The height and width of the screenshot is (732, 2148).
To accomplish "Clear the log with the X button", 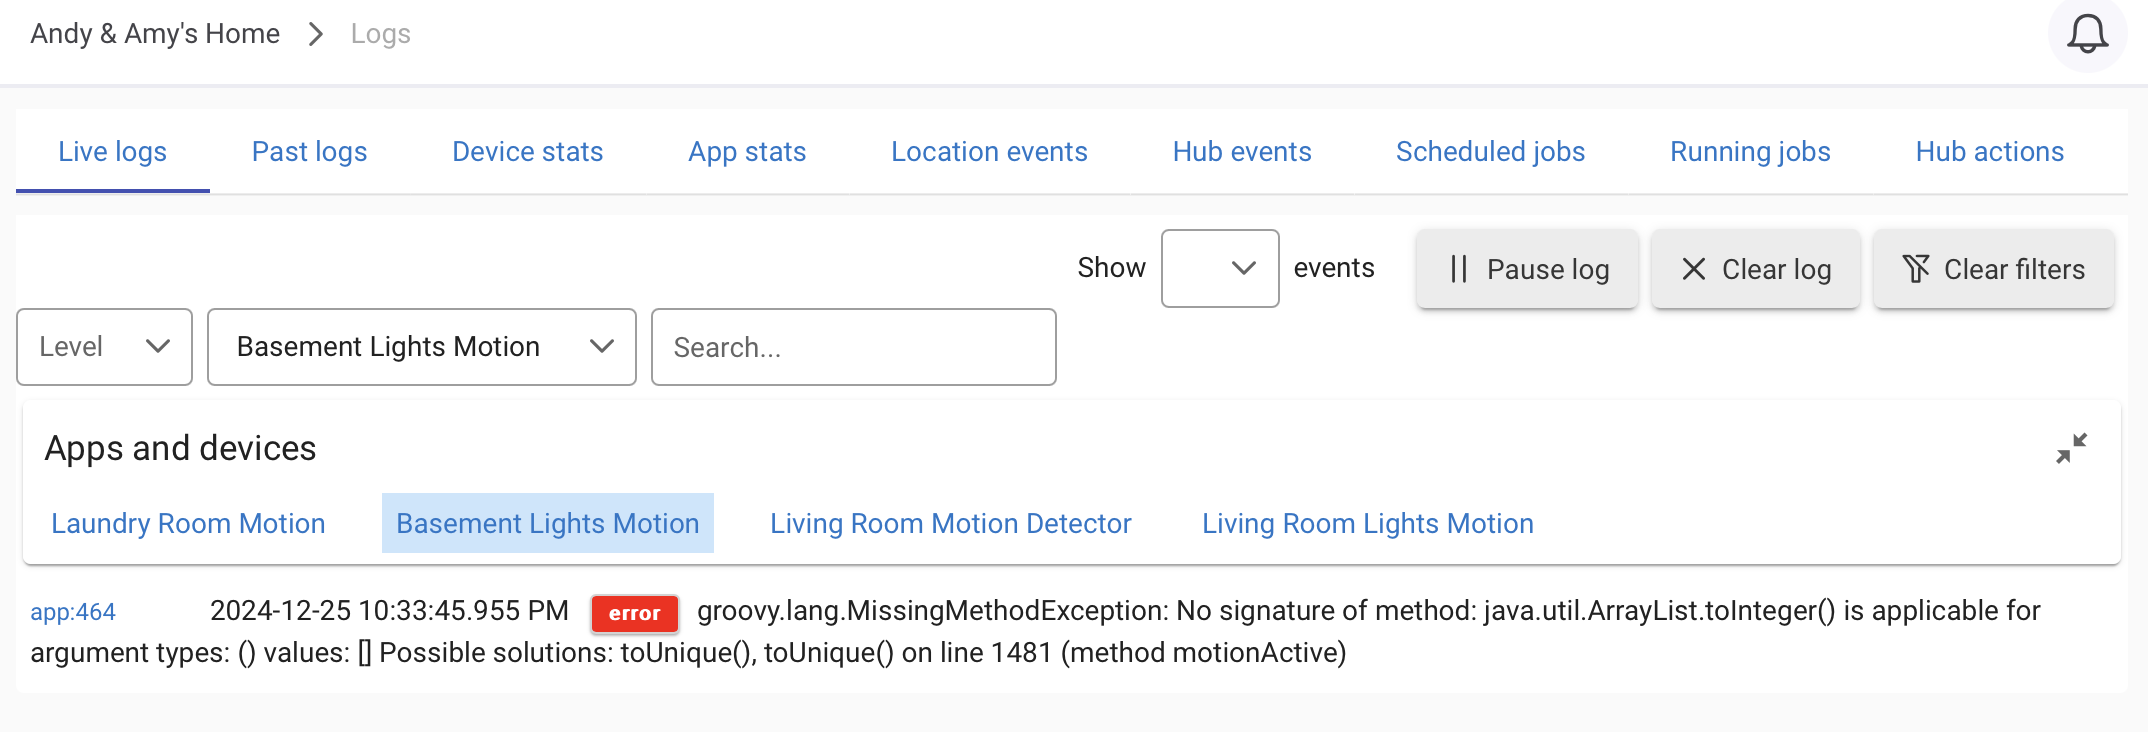I will (x=1755, y=269).
